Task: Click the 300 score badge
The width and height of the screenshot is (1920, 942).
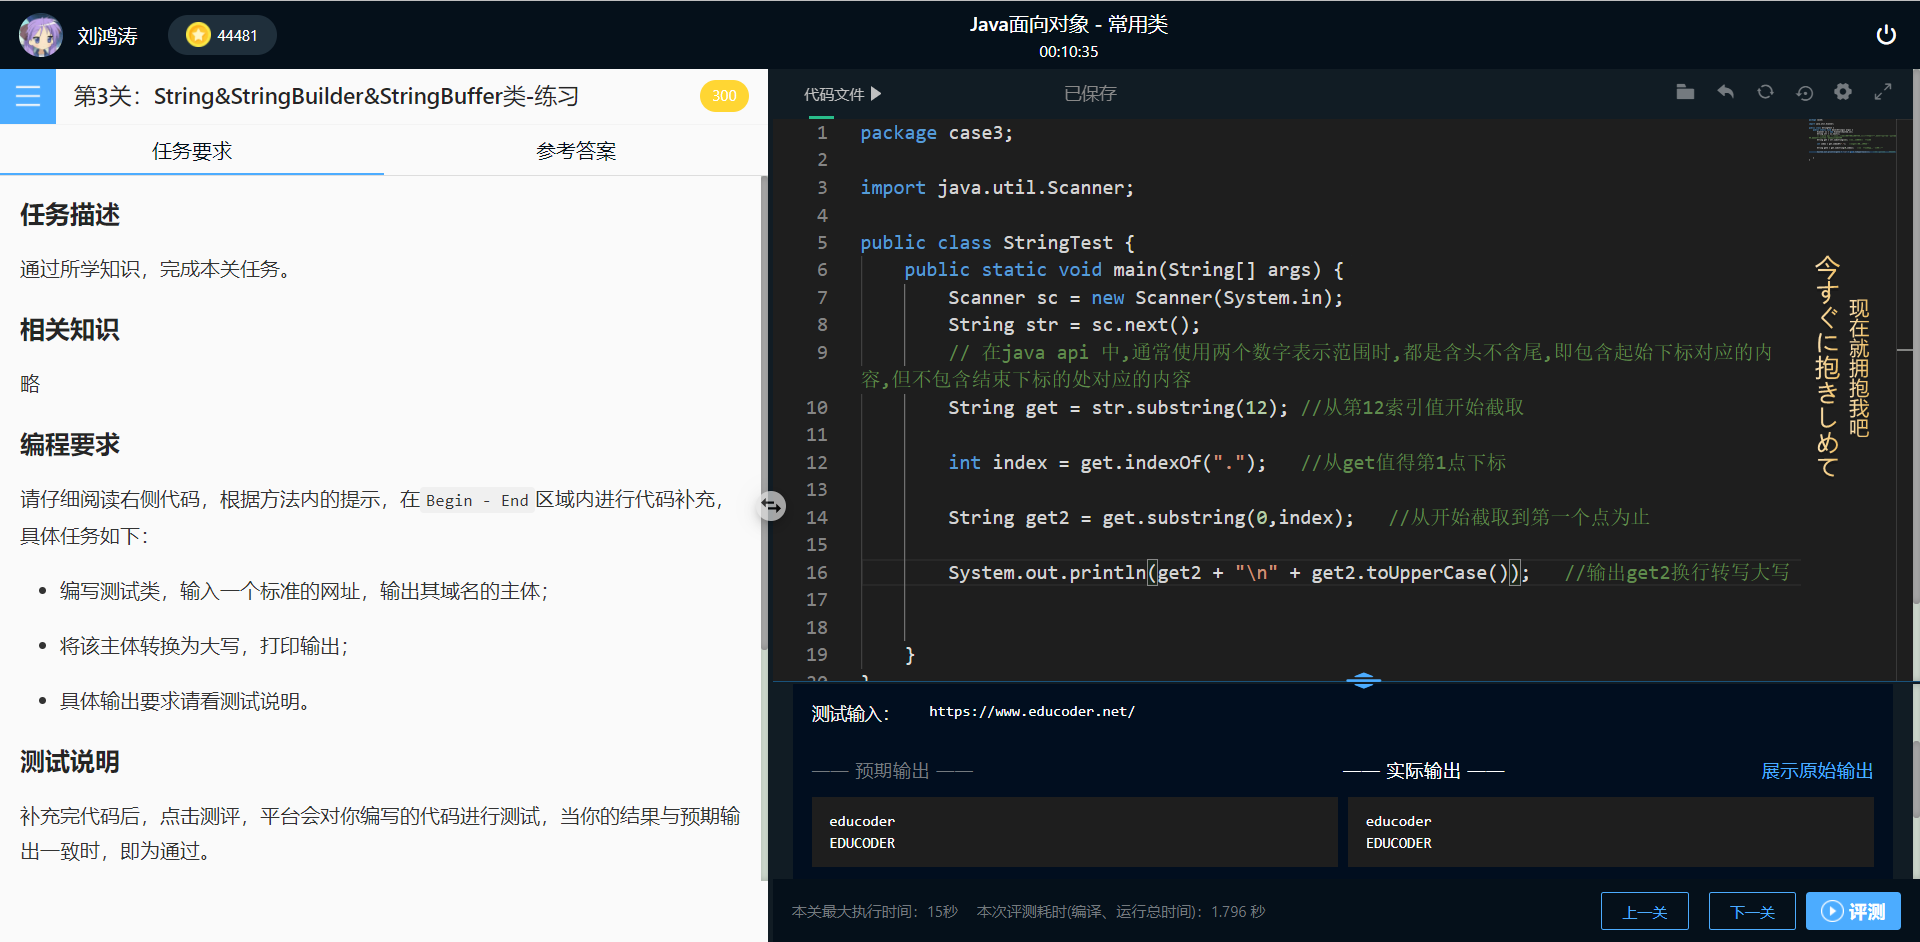Action: [724, 96]
